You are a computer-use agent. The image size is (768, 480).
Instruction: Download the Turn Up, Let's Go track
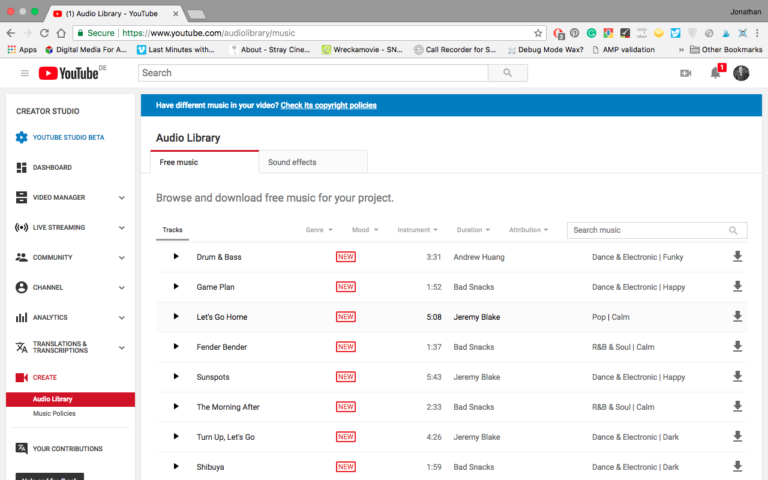pos(737,436)
